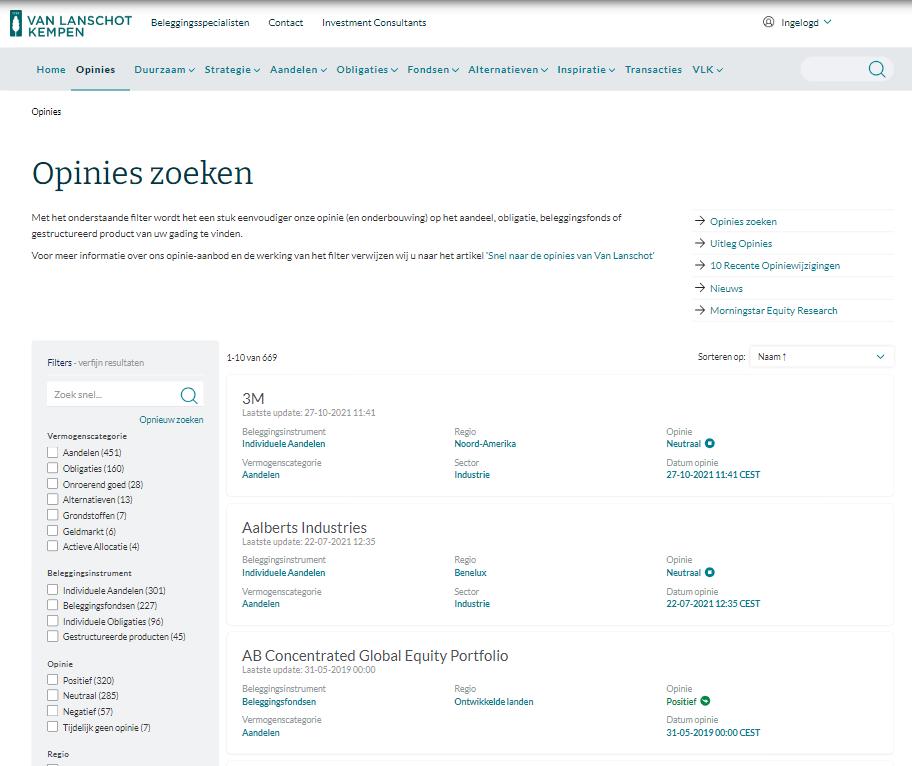Select the Positief (320) opinion filter

click(52, 679)
